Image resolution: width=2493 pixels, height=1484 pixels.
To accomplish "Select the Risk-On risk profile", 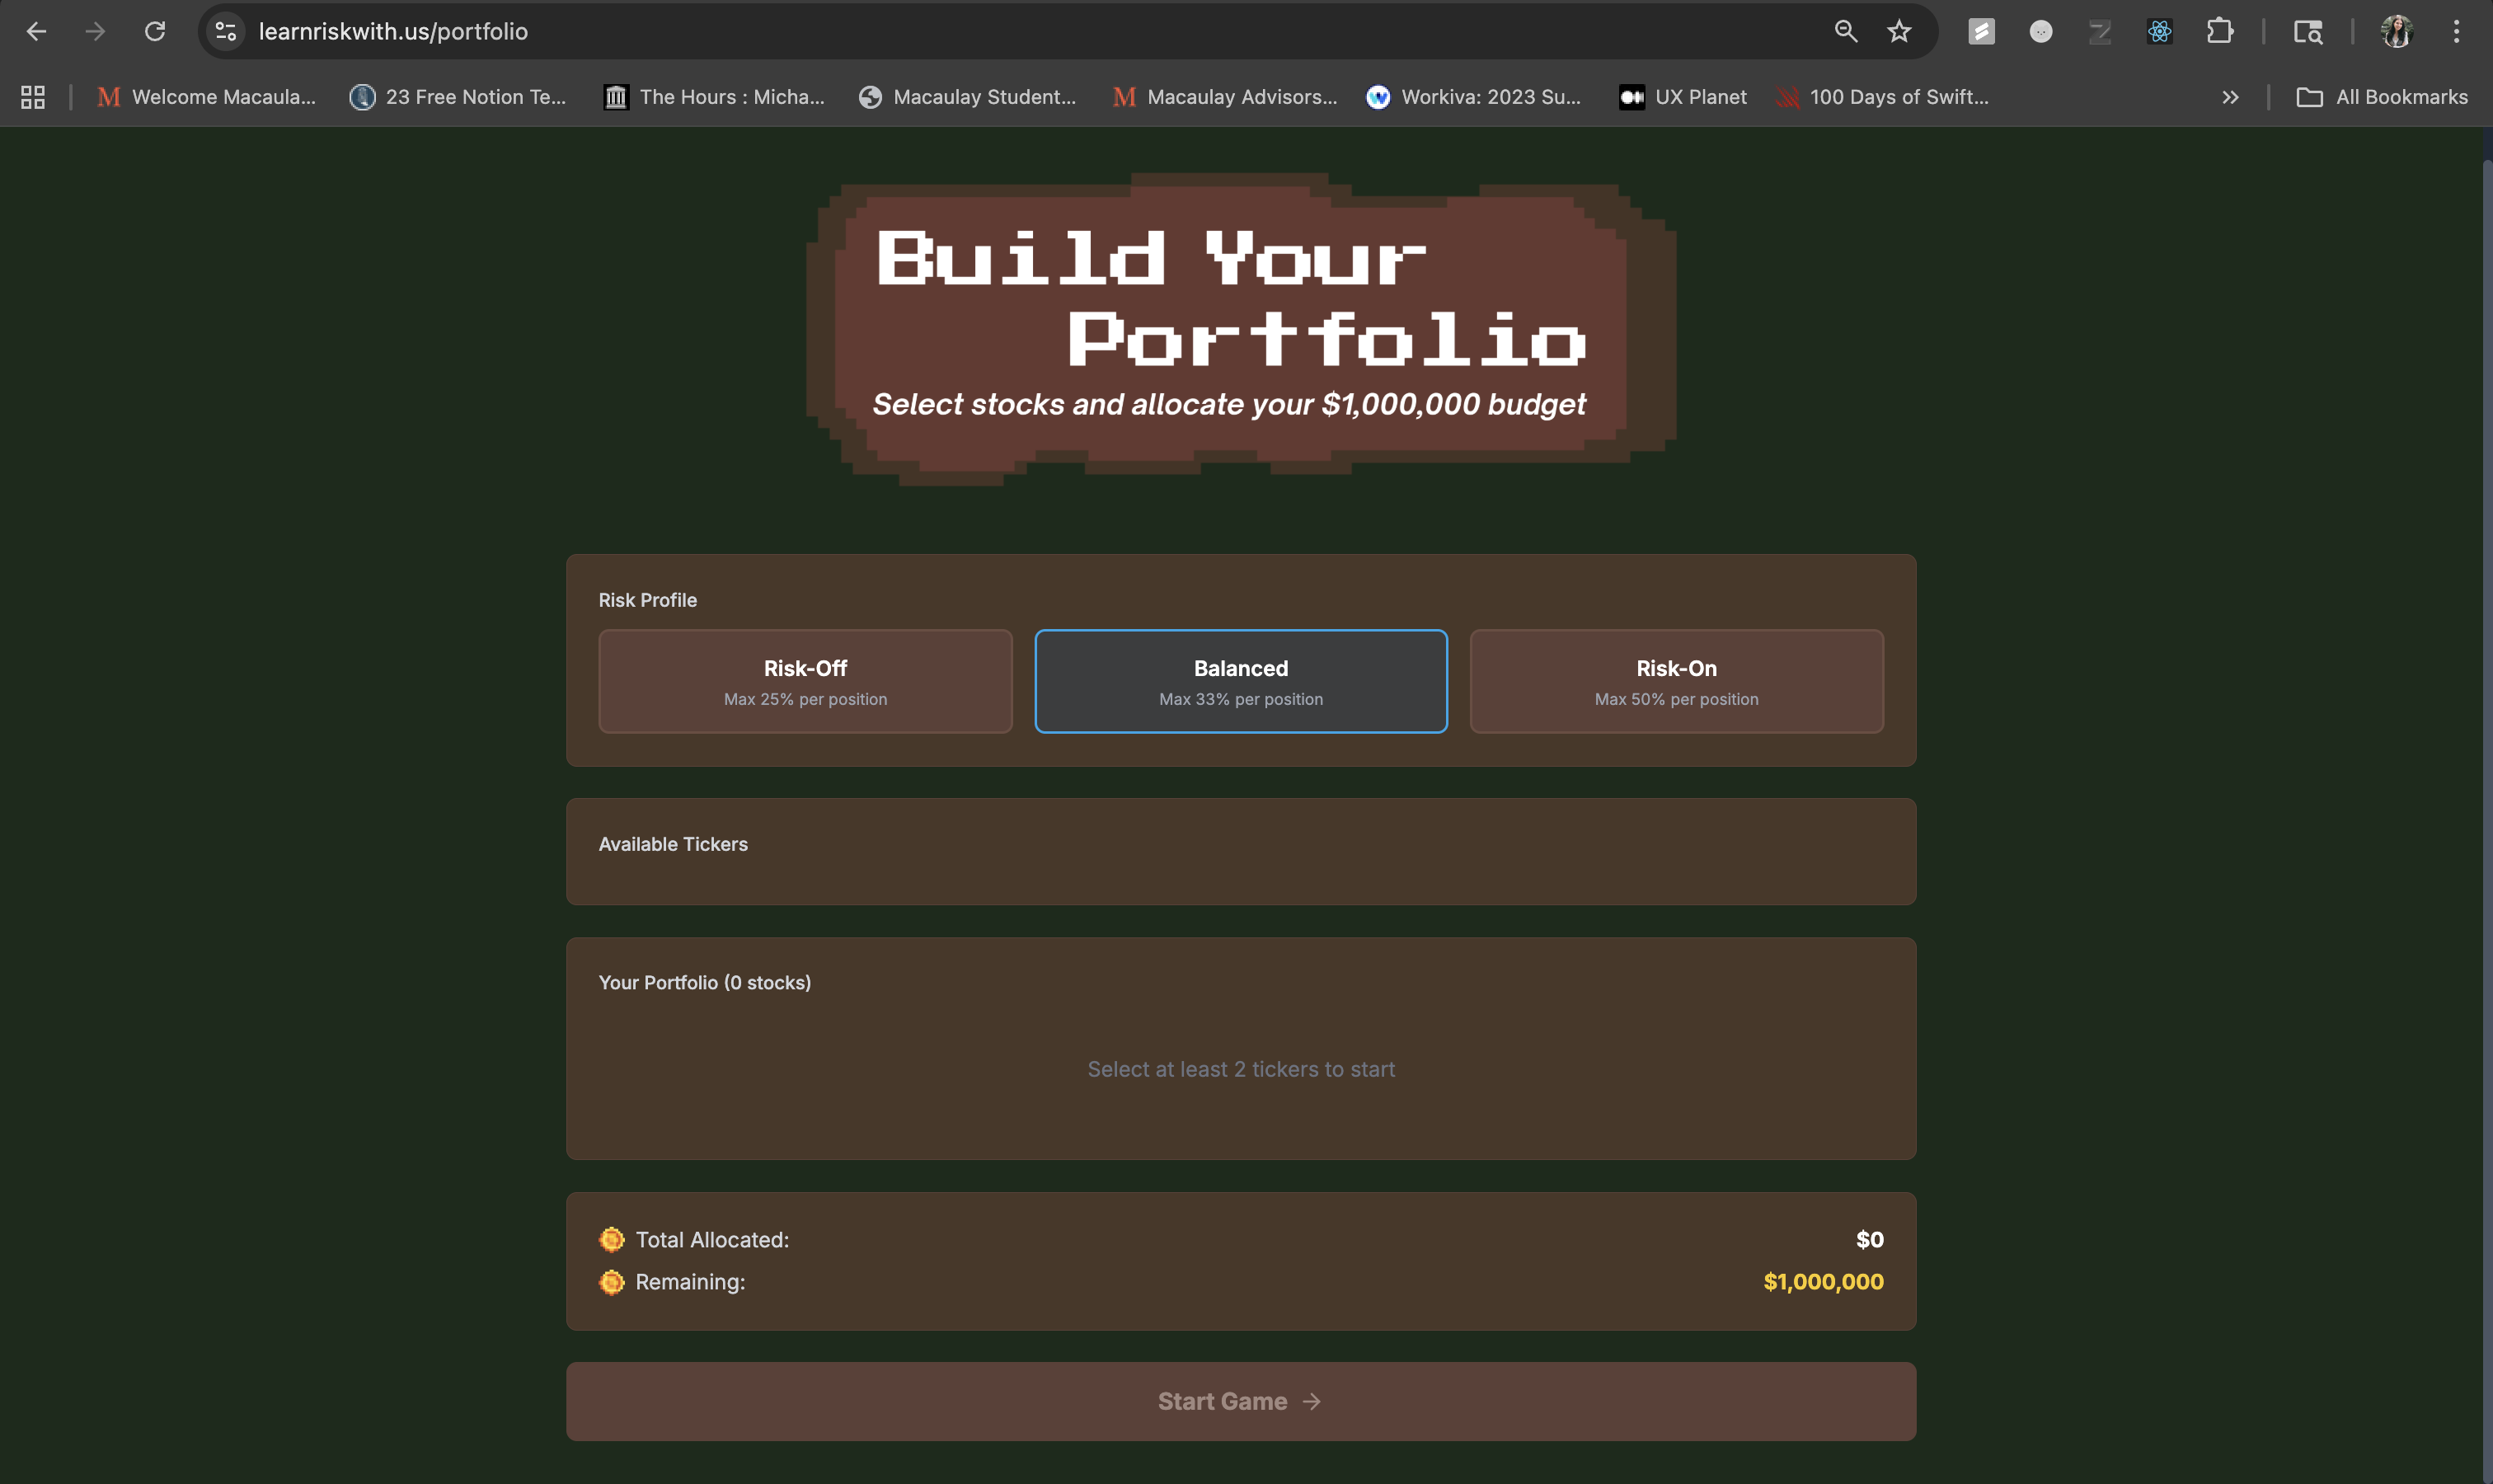I will pyautogui.click(x=1676, y=681).
